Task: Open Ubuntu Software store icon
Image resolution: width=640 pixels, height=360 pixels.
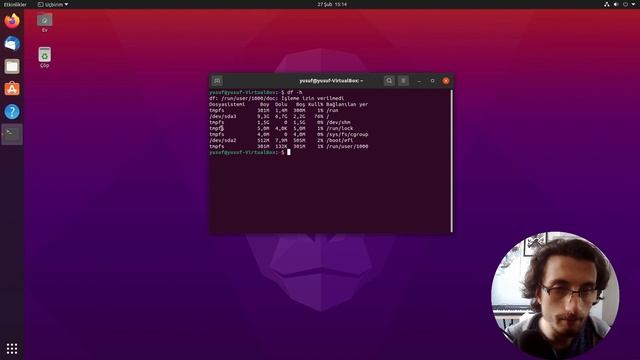Action: (12, 89)
